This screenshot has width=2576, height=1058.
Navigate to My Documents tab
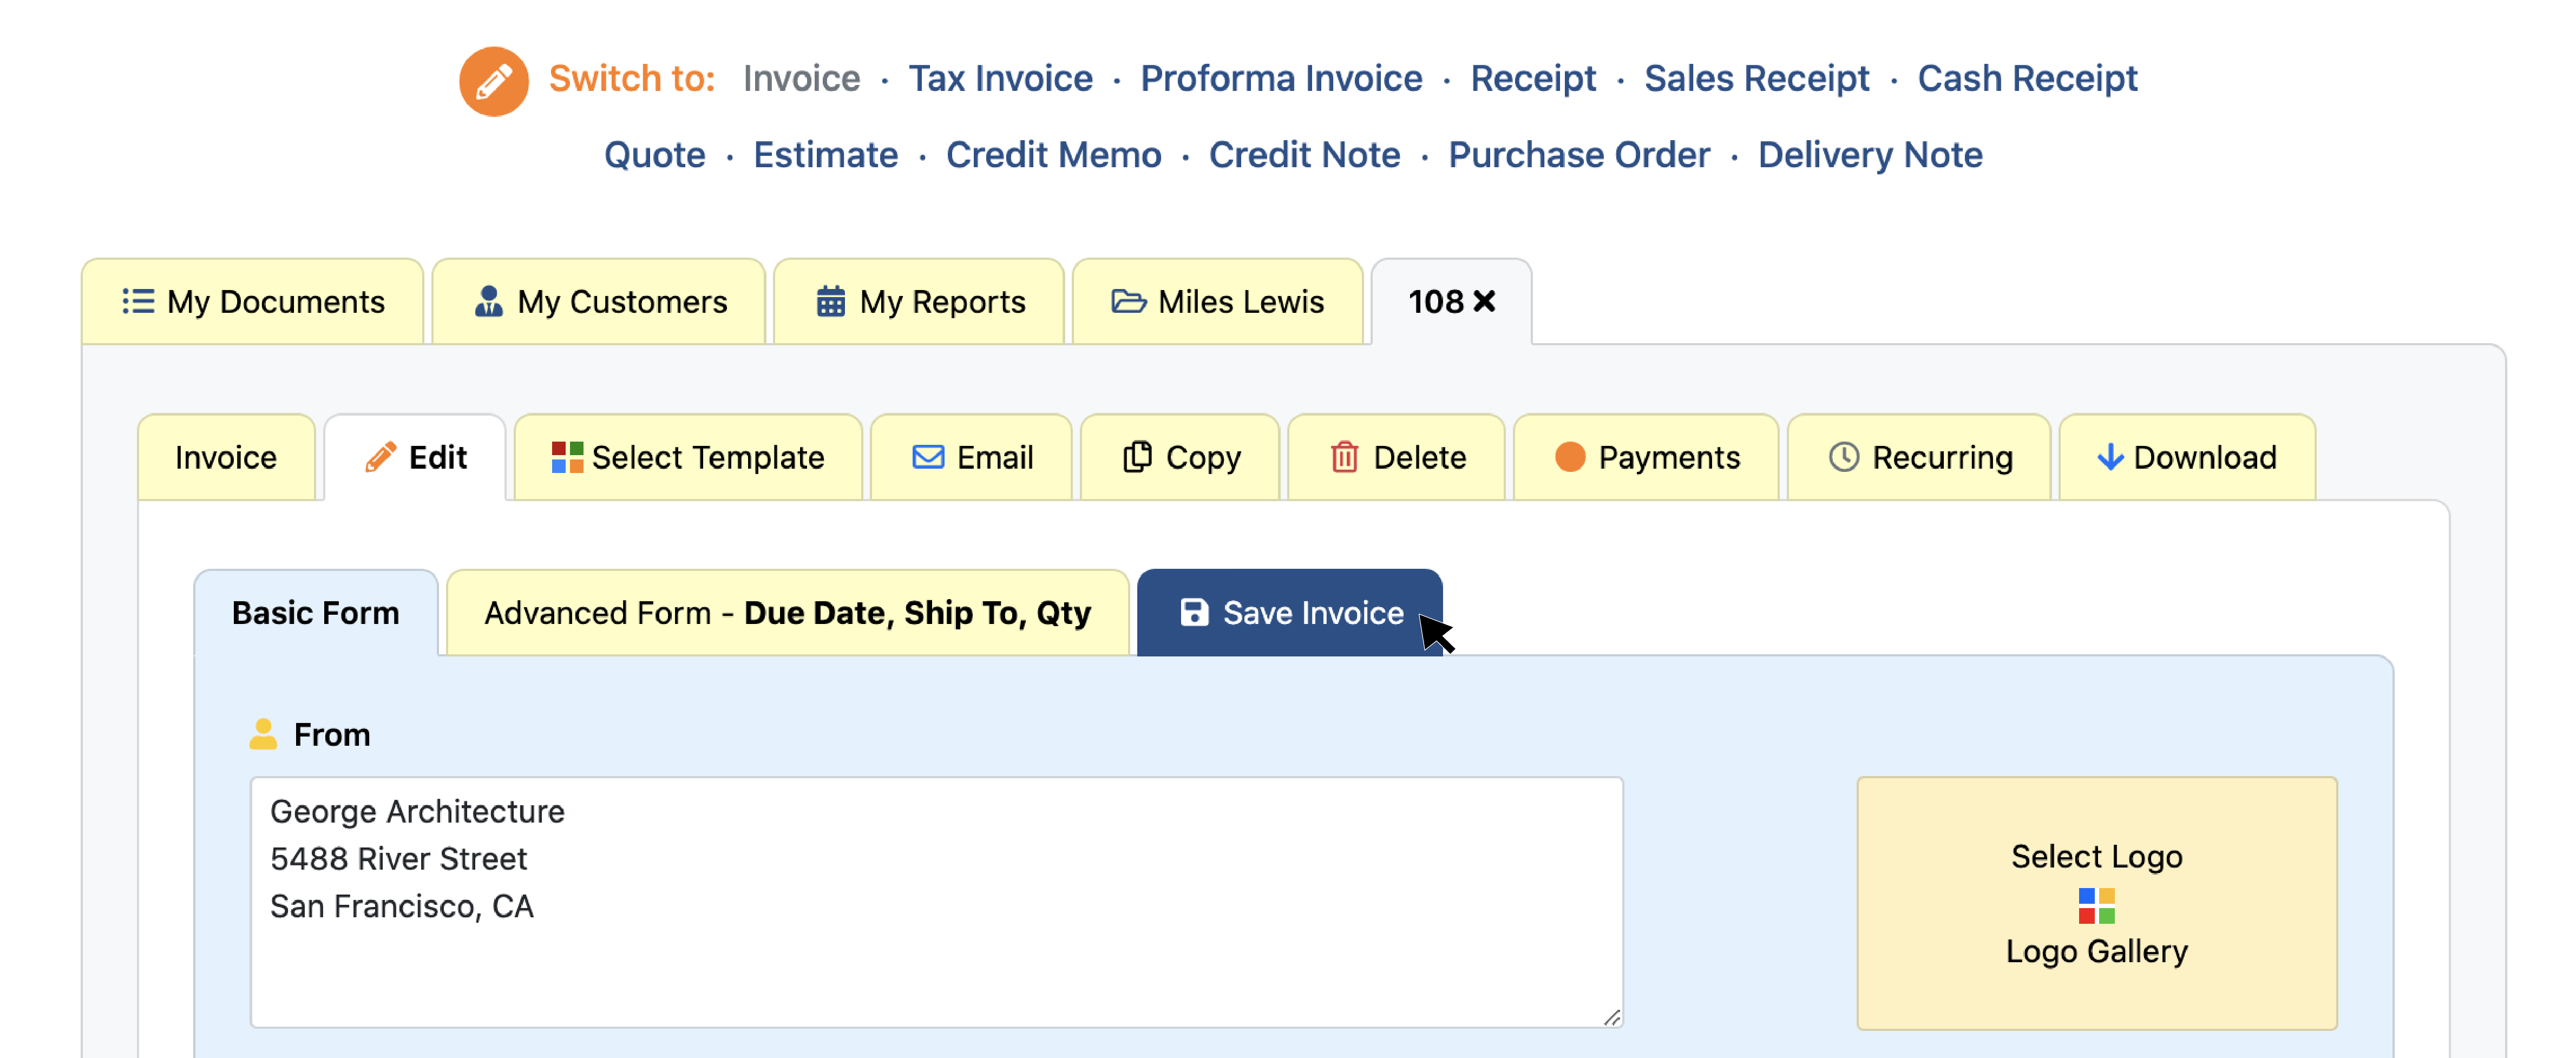[254, 301]
